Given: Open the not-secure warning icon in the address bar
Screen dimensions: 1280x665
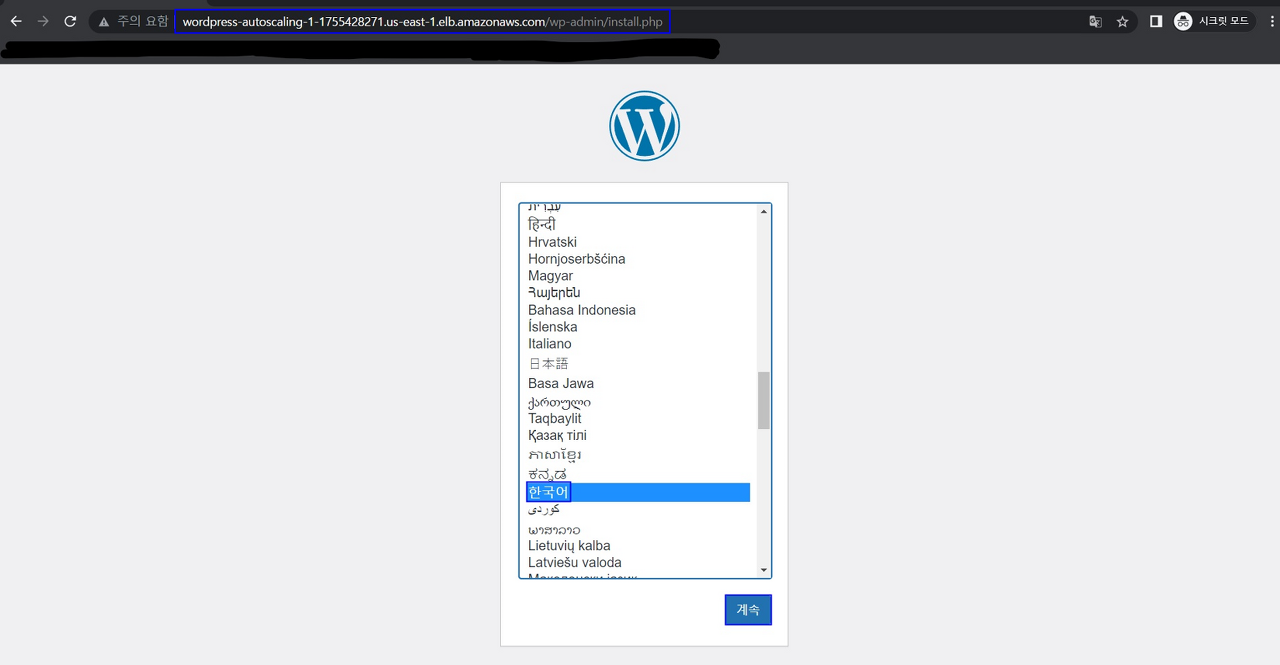Looking at the screenshot, I should [x=104, y=21].
